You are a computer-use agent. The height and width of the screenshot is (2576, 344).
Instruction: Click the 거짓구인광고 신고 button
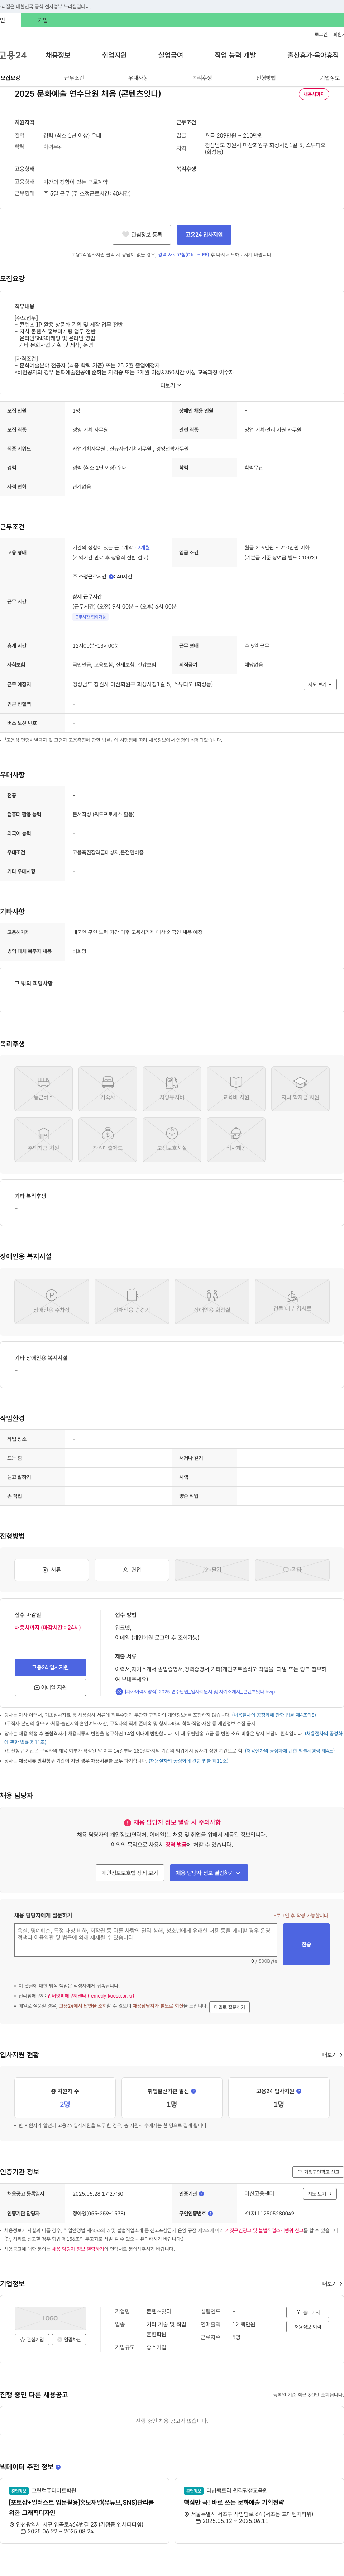click(x=317, y=2172)
